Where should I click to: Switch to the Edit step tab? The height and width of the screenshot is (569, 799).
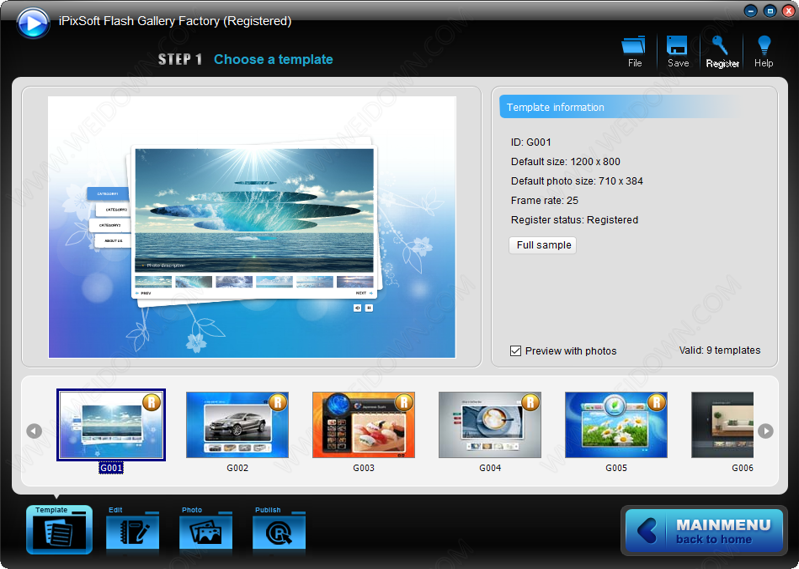132,530
